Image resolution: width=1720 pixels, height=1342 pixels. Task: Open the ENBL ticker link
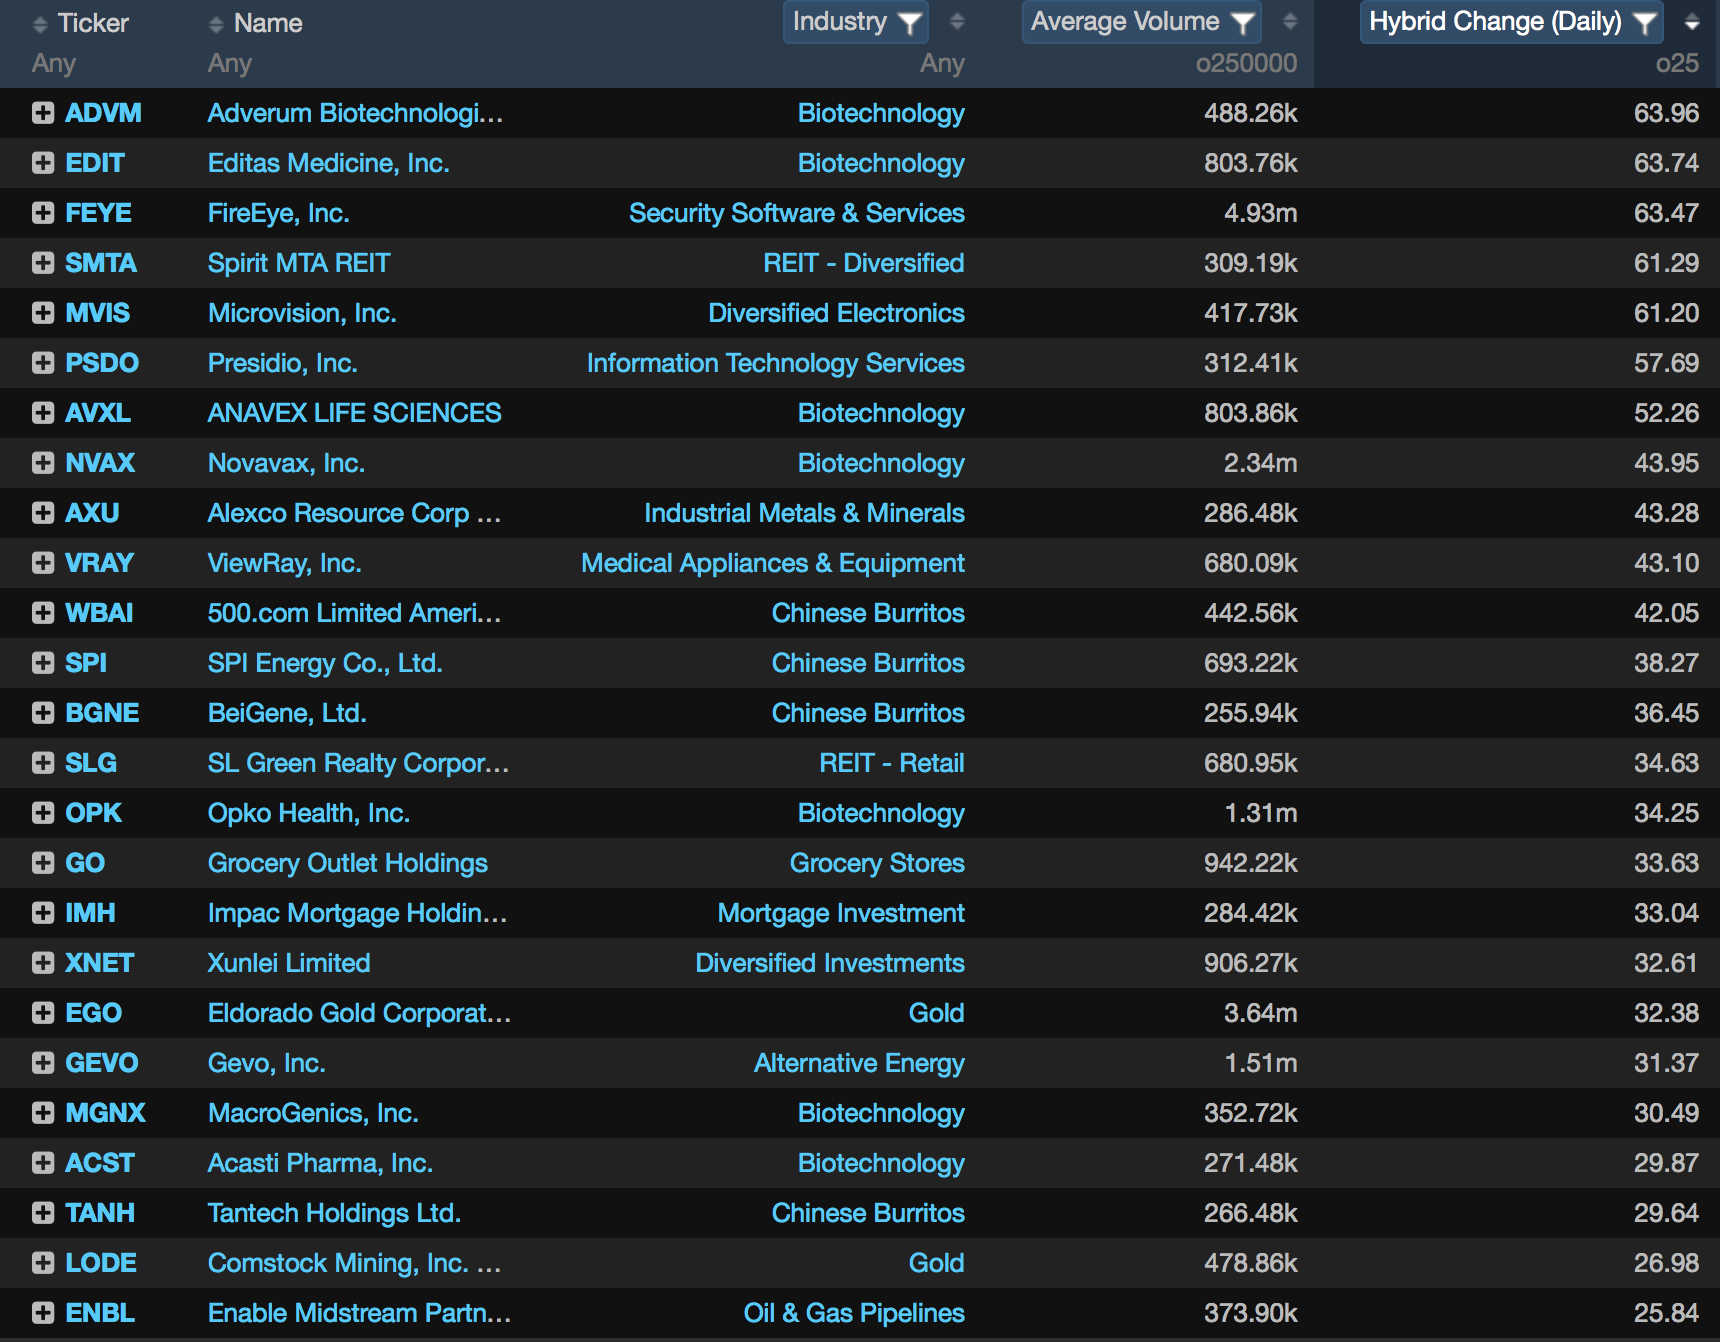[x=100, y=1313]
